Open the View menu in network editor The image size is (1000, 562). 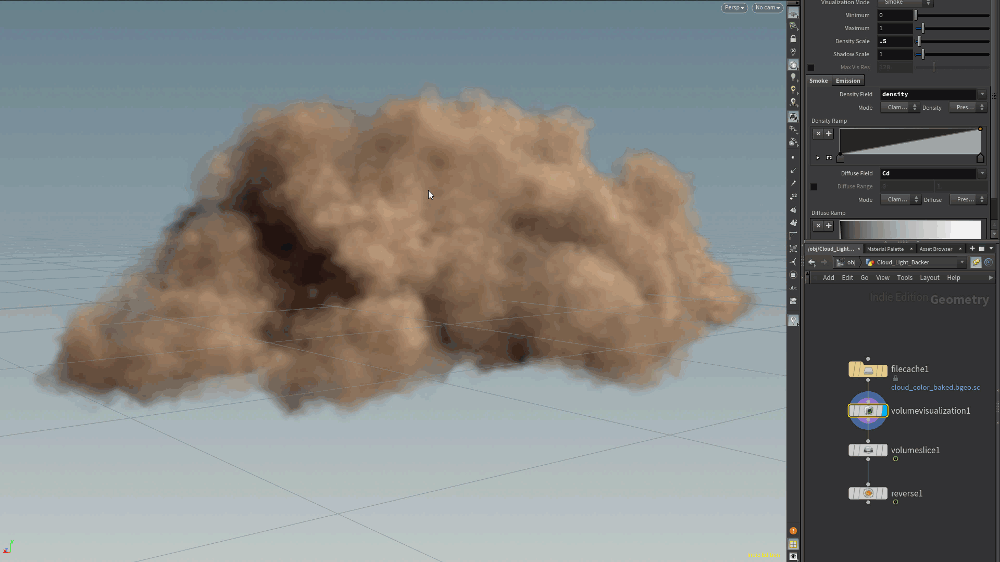(883, 277)
